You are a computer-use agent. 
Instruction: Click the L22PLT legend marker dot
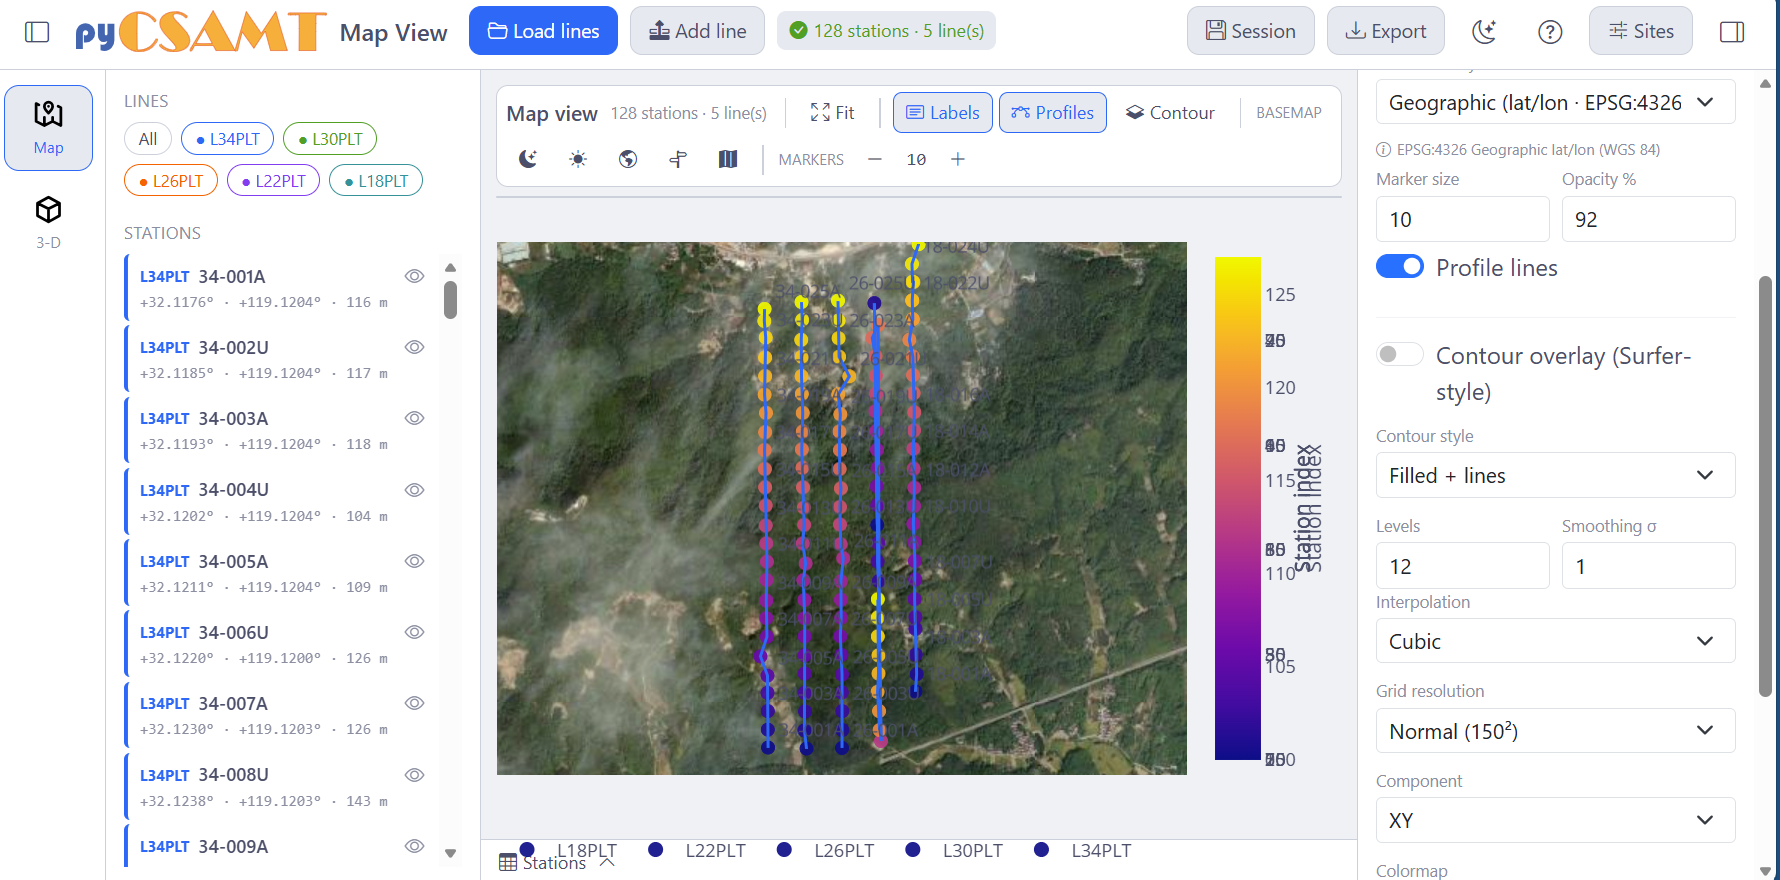pyautogui.click(x=656, y=849)
